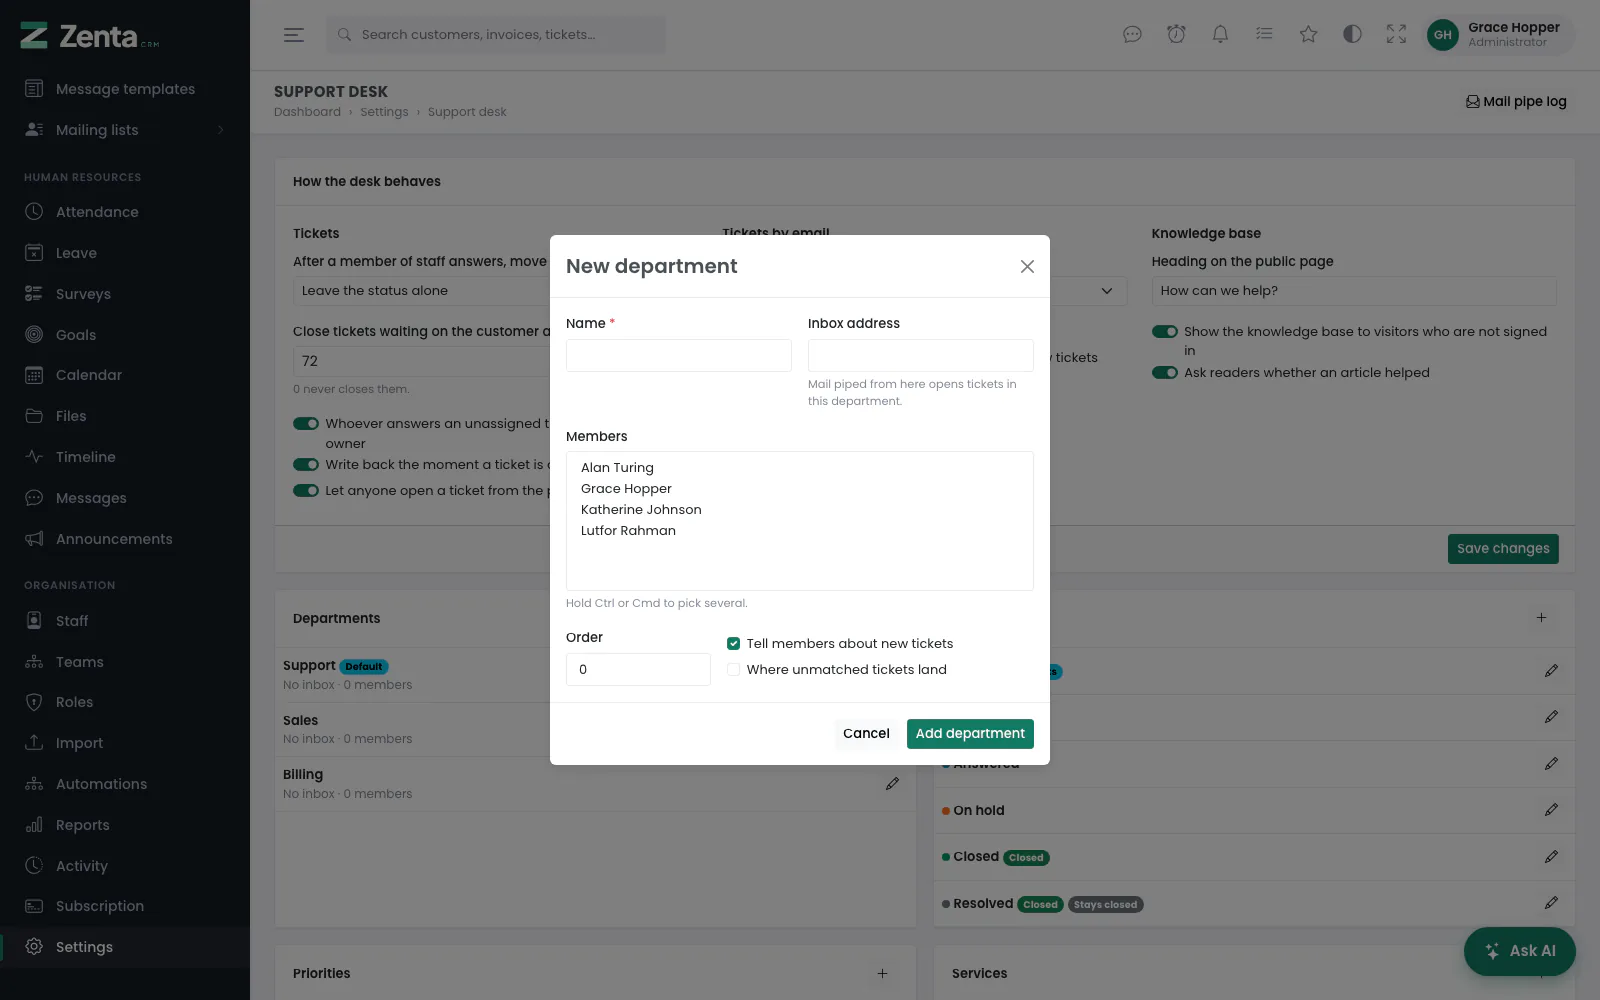Click the favorites star icon

pos(1308,35)
